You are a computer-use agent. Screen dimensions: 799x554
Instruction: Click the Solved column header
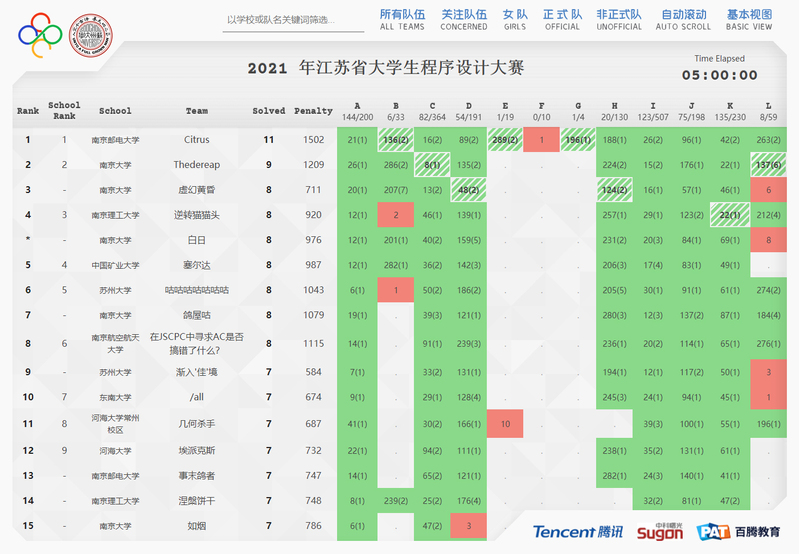(268, 111)
